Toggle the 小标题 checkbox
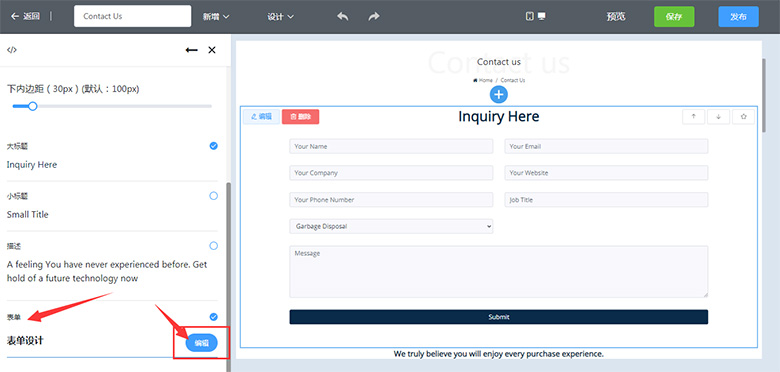This screenshot has width=780, height=372. click(213, 196)
